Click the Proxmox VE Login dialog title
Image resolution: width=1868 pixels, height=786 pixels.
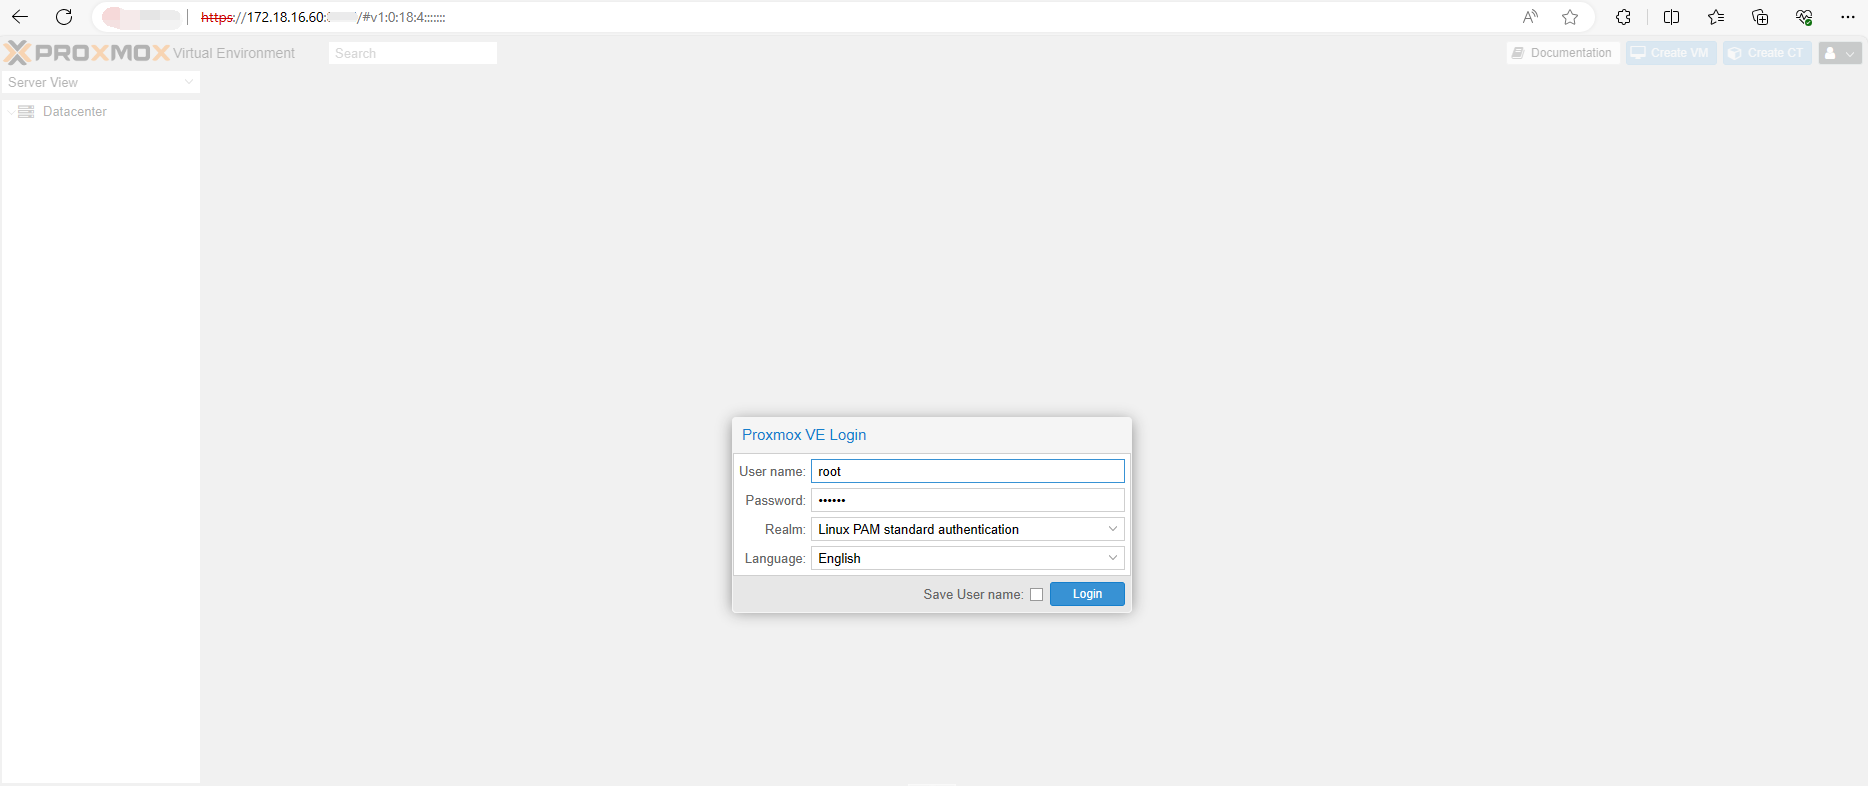point(804,435)
